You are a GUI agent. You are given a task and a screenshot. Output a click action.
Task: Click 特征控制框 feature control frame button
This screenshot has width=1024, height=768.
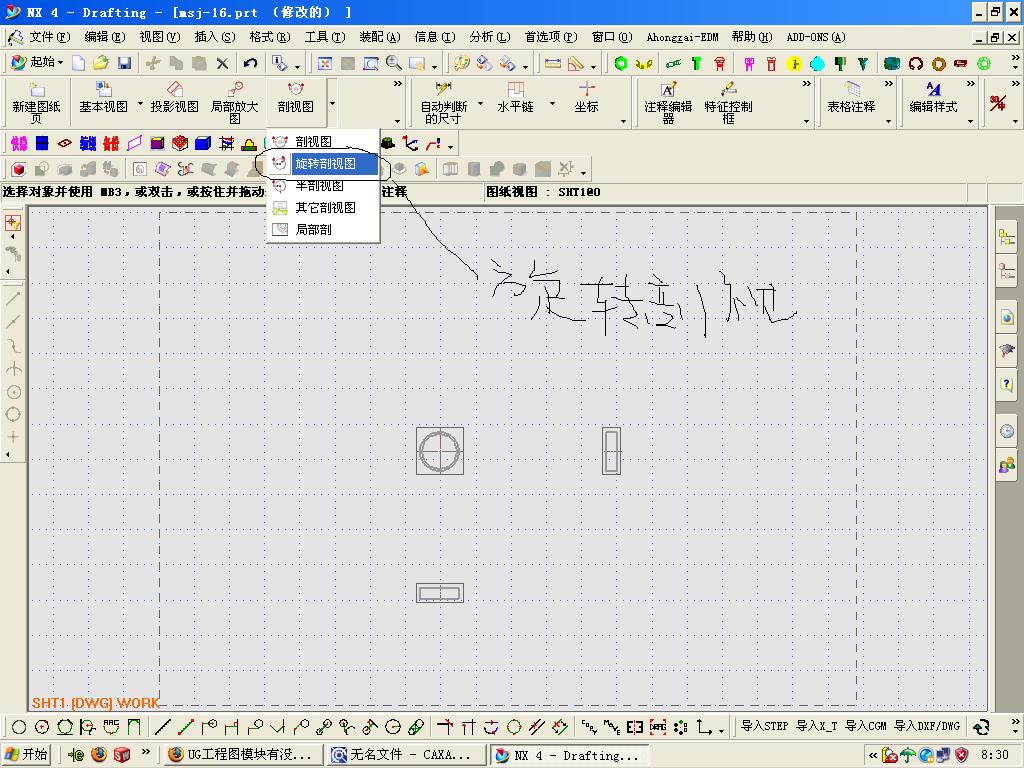(x=728, y=103)
